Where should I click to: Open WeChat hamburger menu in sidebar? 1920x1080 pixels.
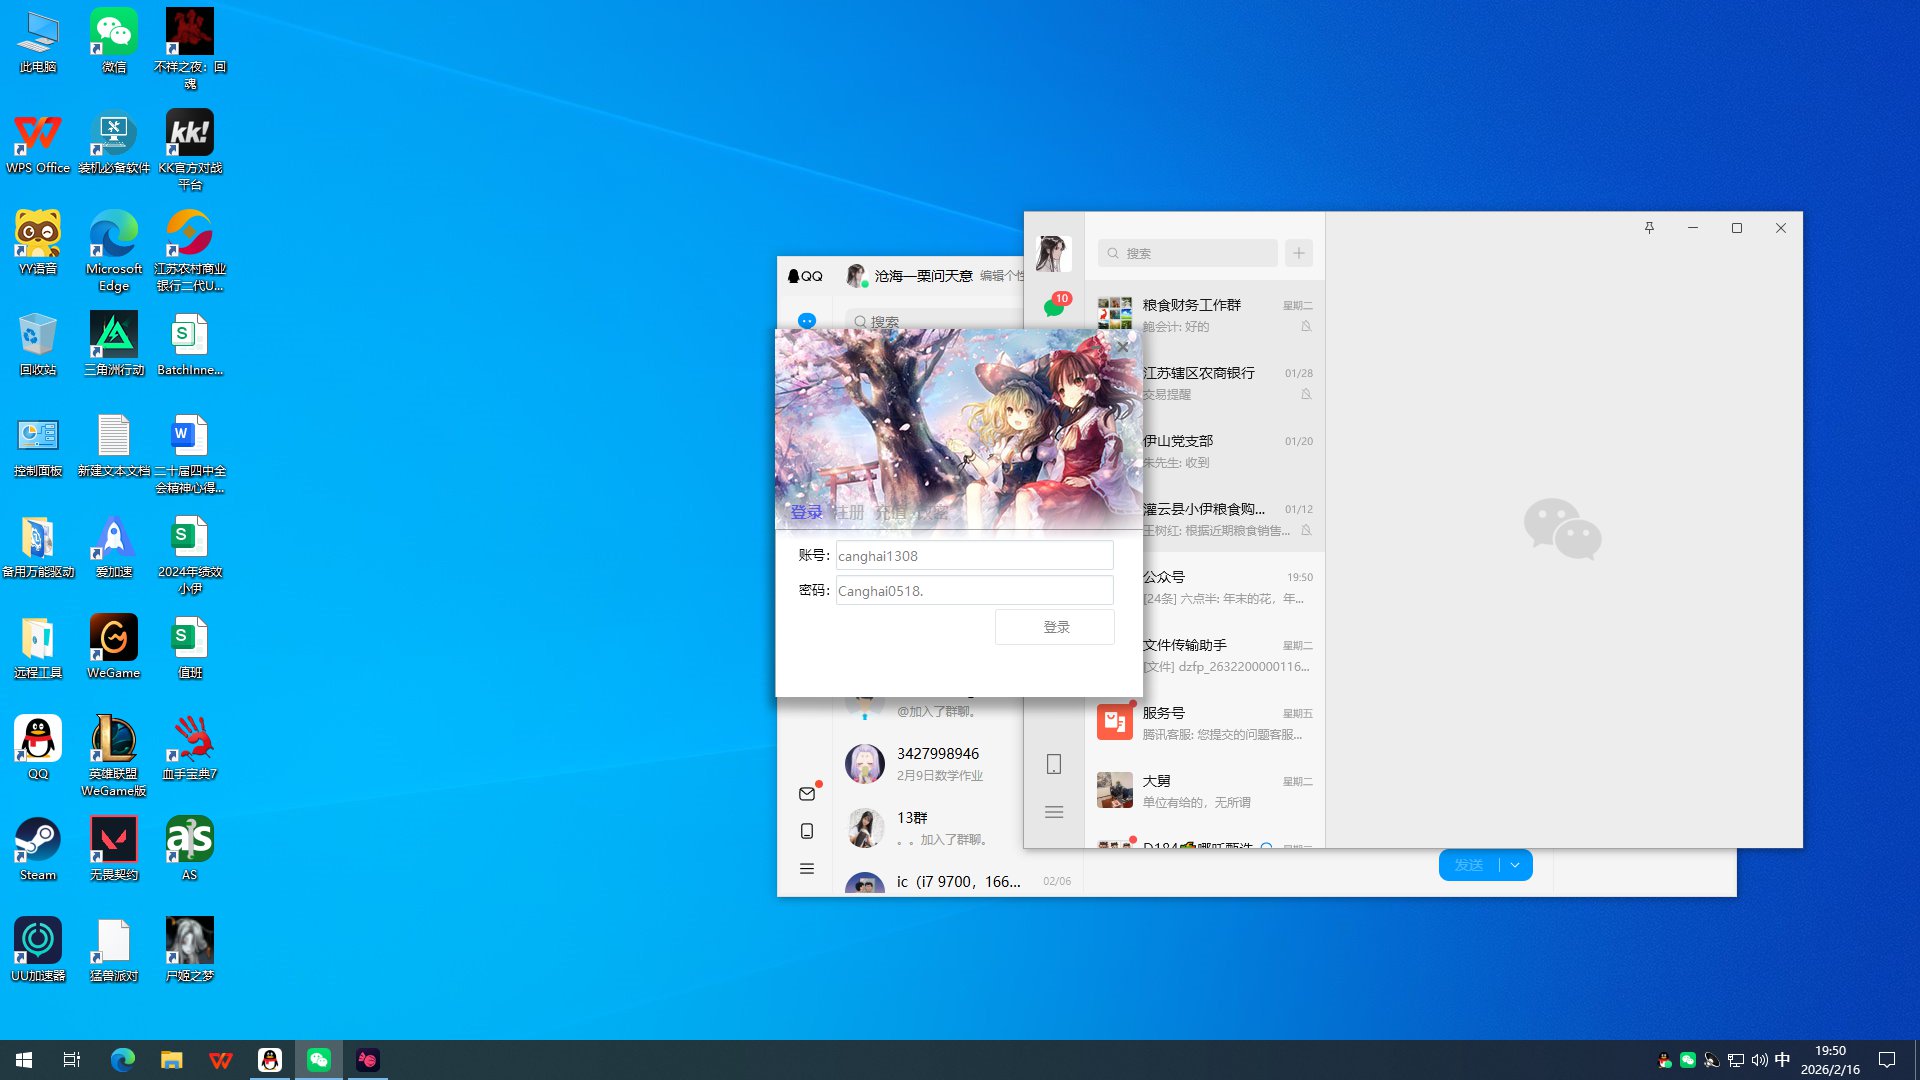point(1054,812)
